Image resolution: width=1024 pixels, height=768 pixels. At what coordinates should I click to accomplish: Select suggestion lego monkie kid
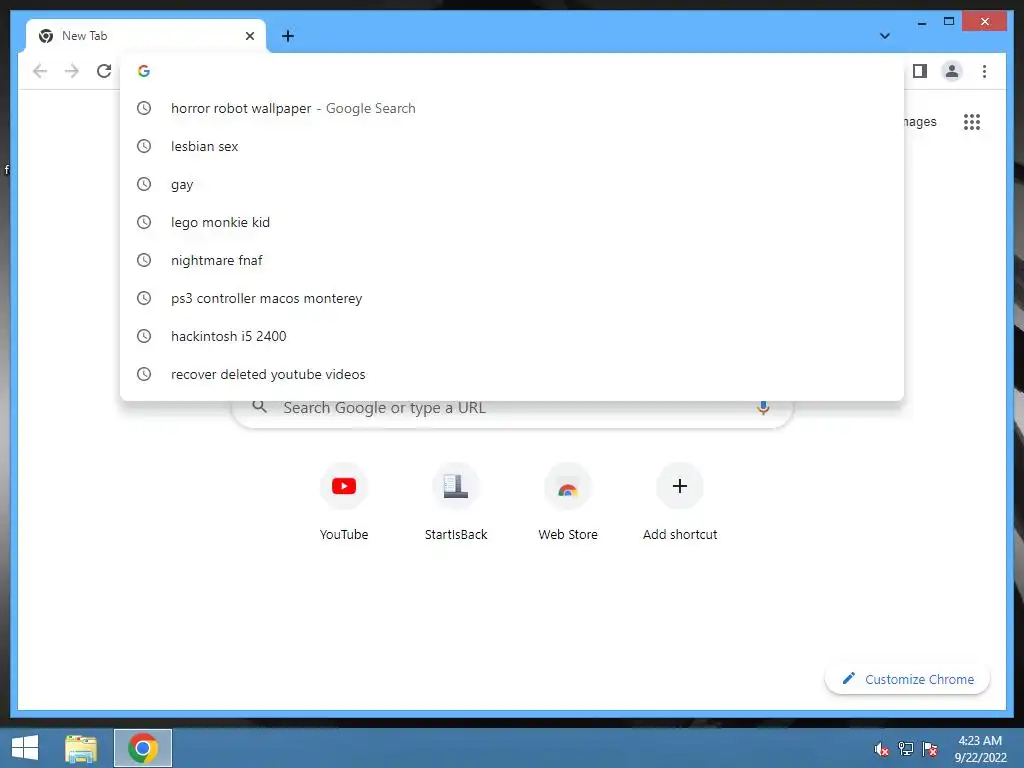click(512, 222)
